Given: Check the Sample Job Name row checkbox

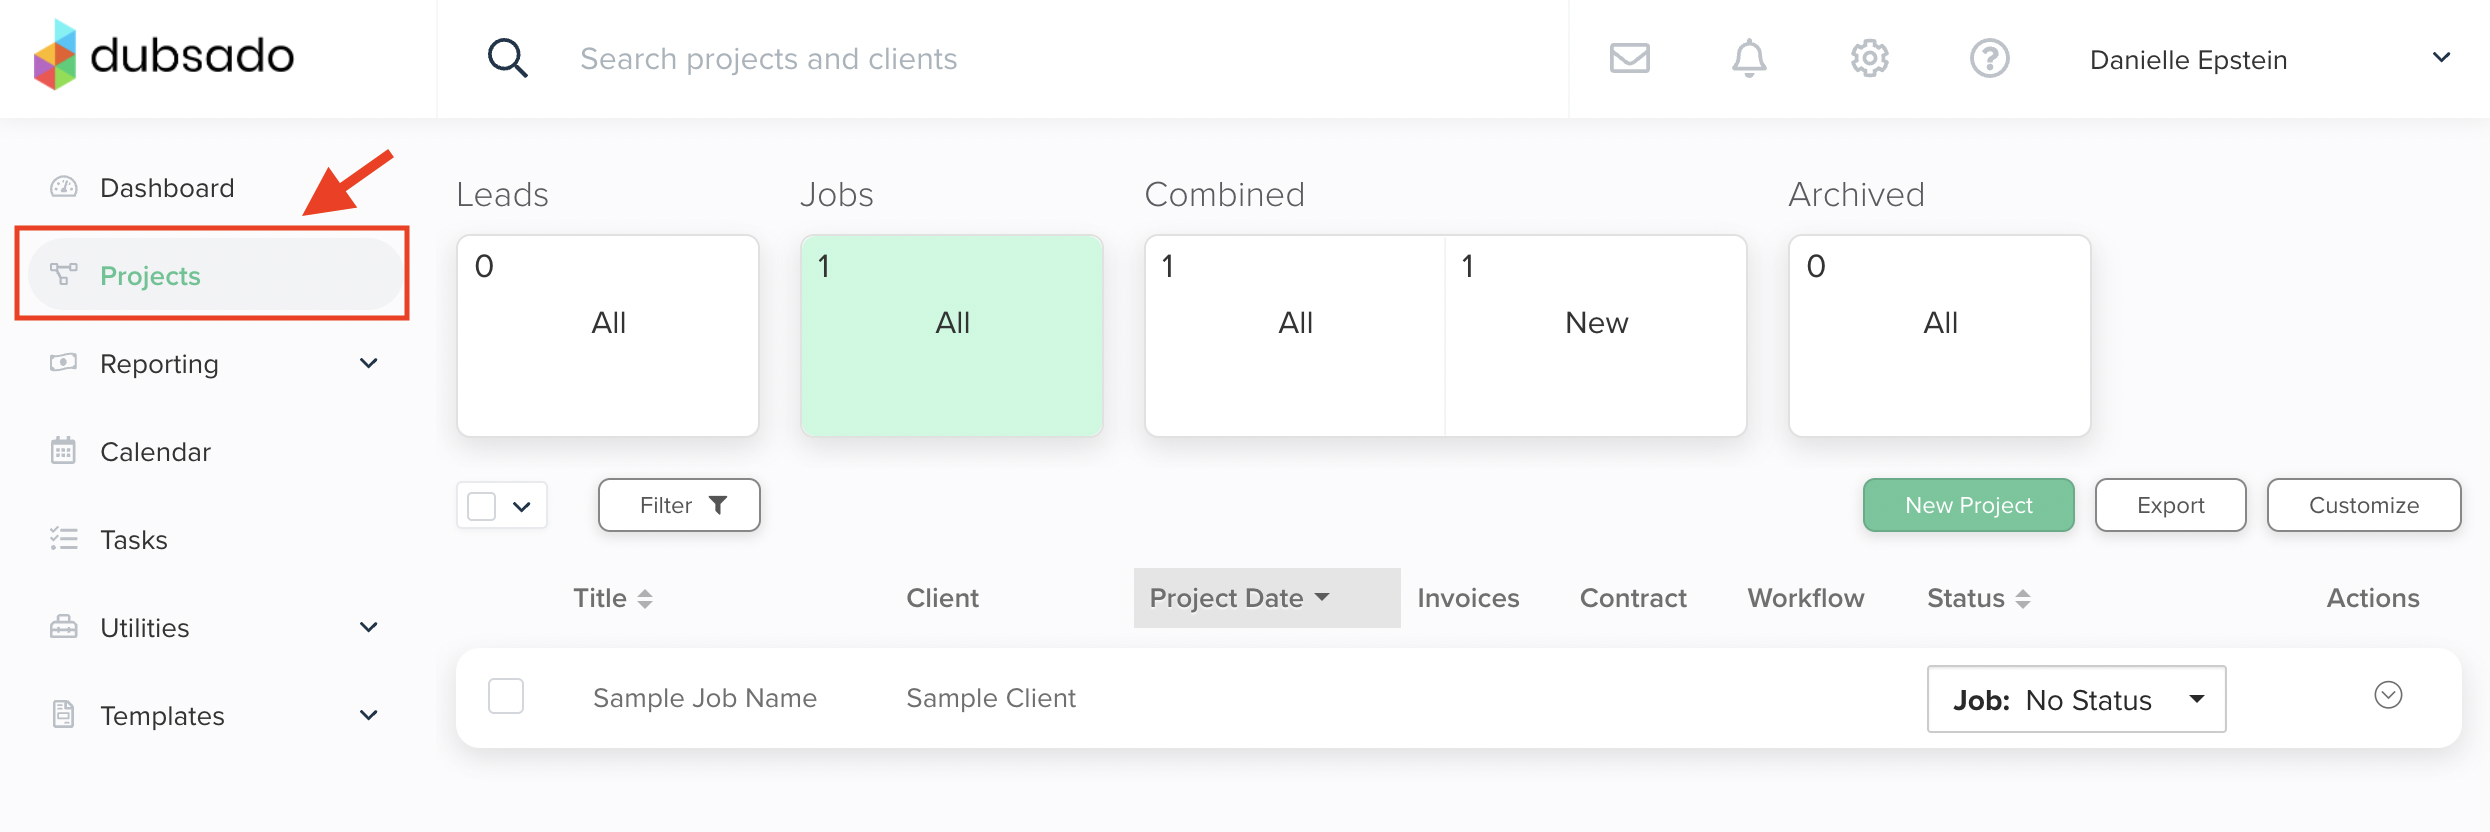Looking at the screenshot, I should tap(506, 696).
